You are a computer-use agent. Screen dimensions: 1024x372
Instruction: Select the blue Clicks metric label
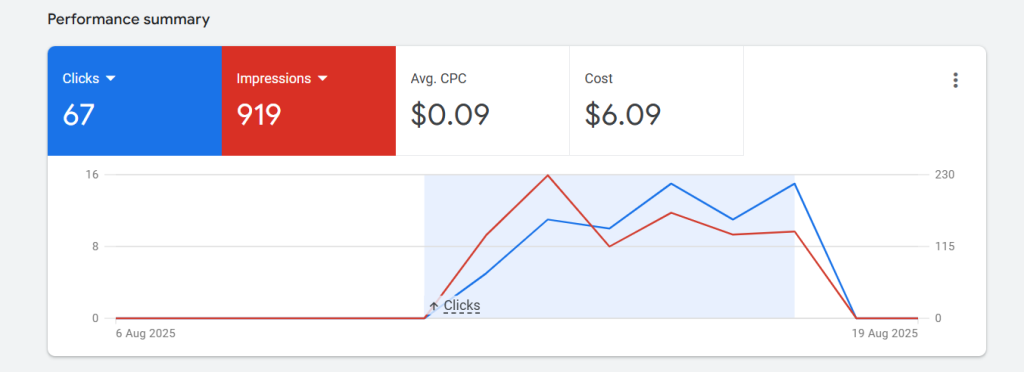point(81,78)
